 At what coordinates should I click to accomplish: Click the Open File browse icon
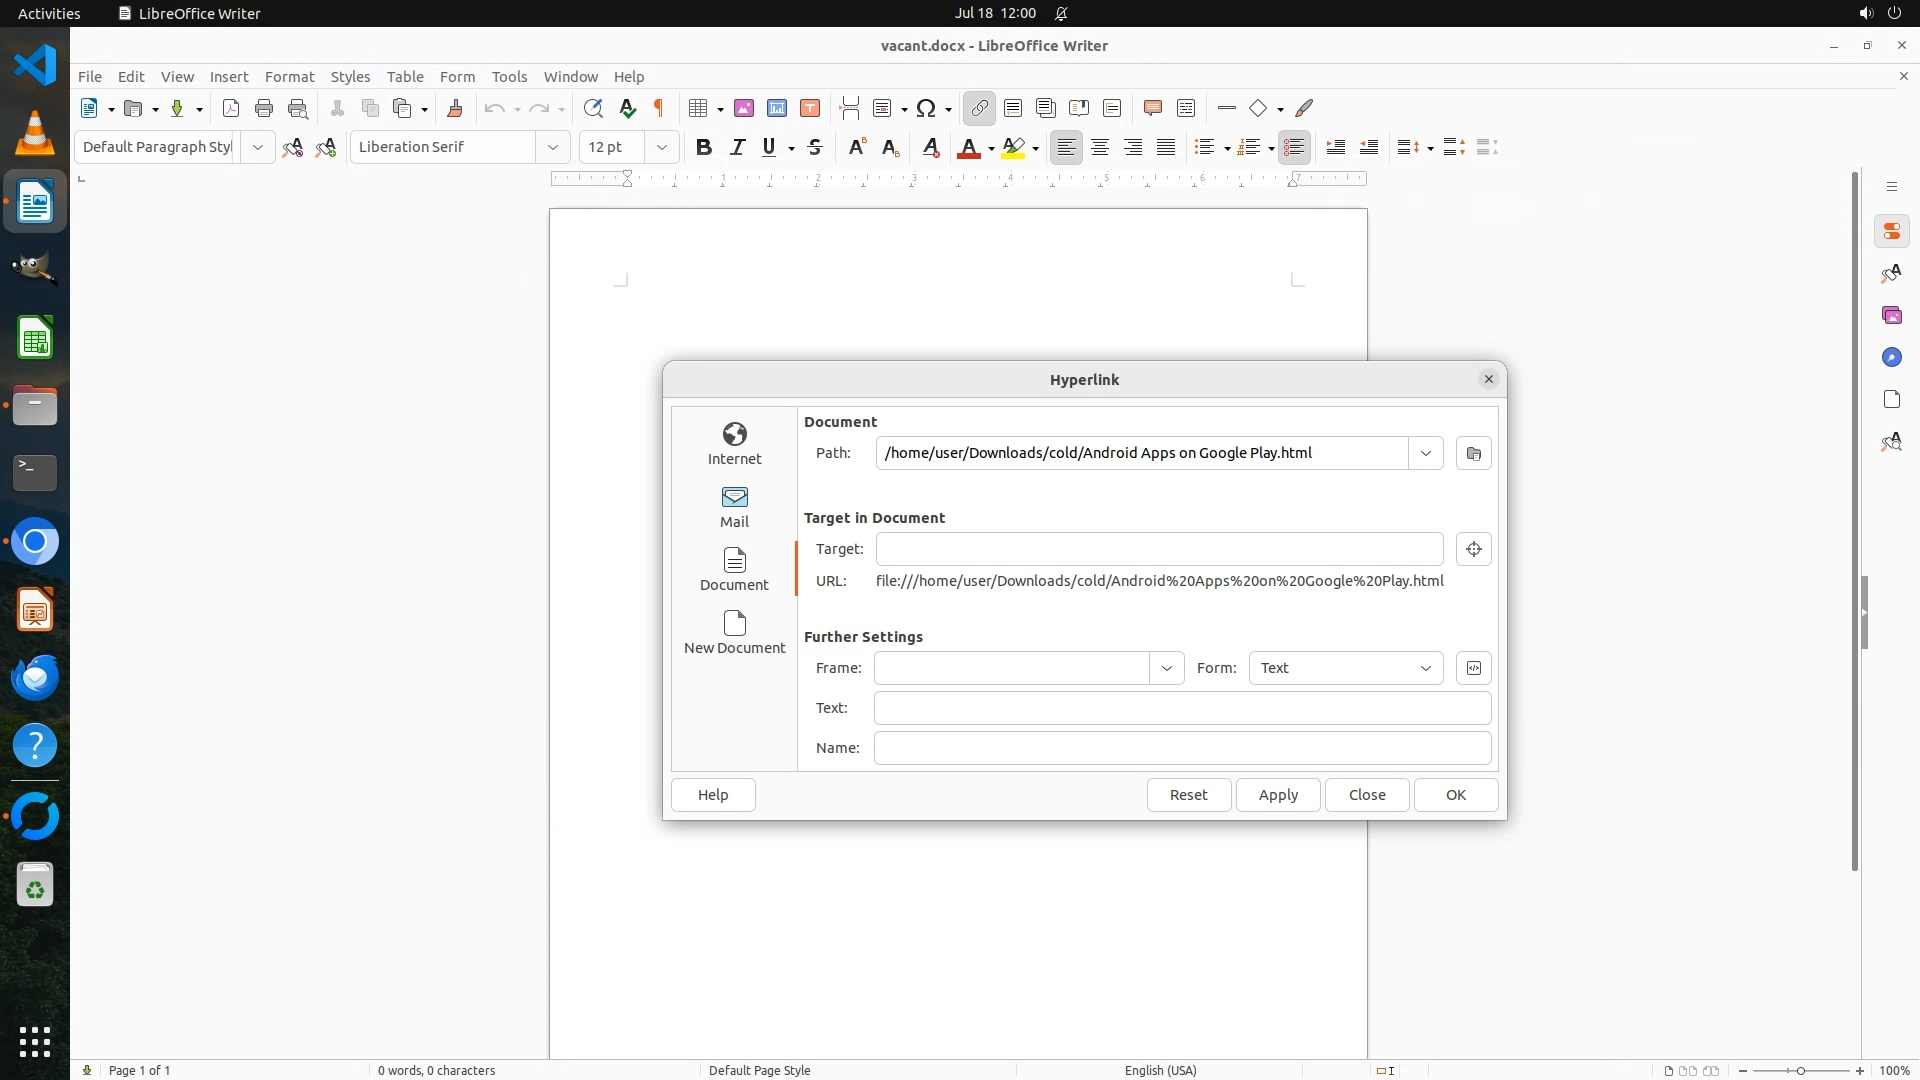tap(1473, 453)
